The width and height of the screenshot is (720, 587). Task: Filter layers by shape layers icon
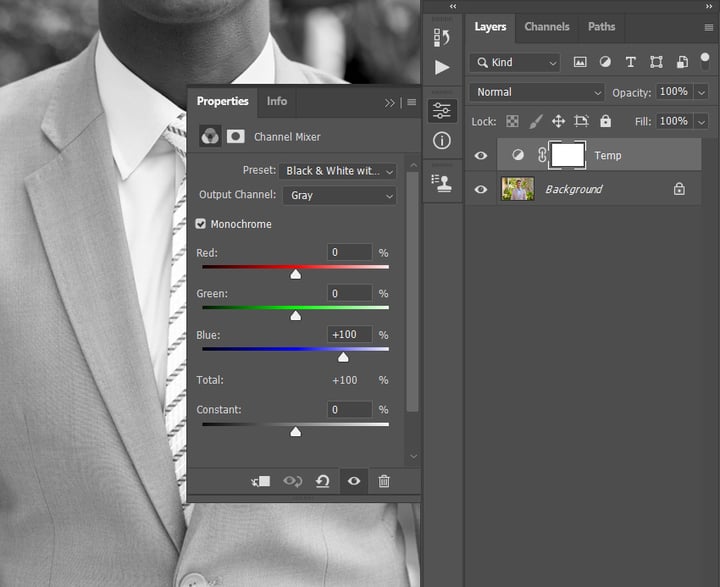[x=656, y=62]
